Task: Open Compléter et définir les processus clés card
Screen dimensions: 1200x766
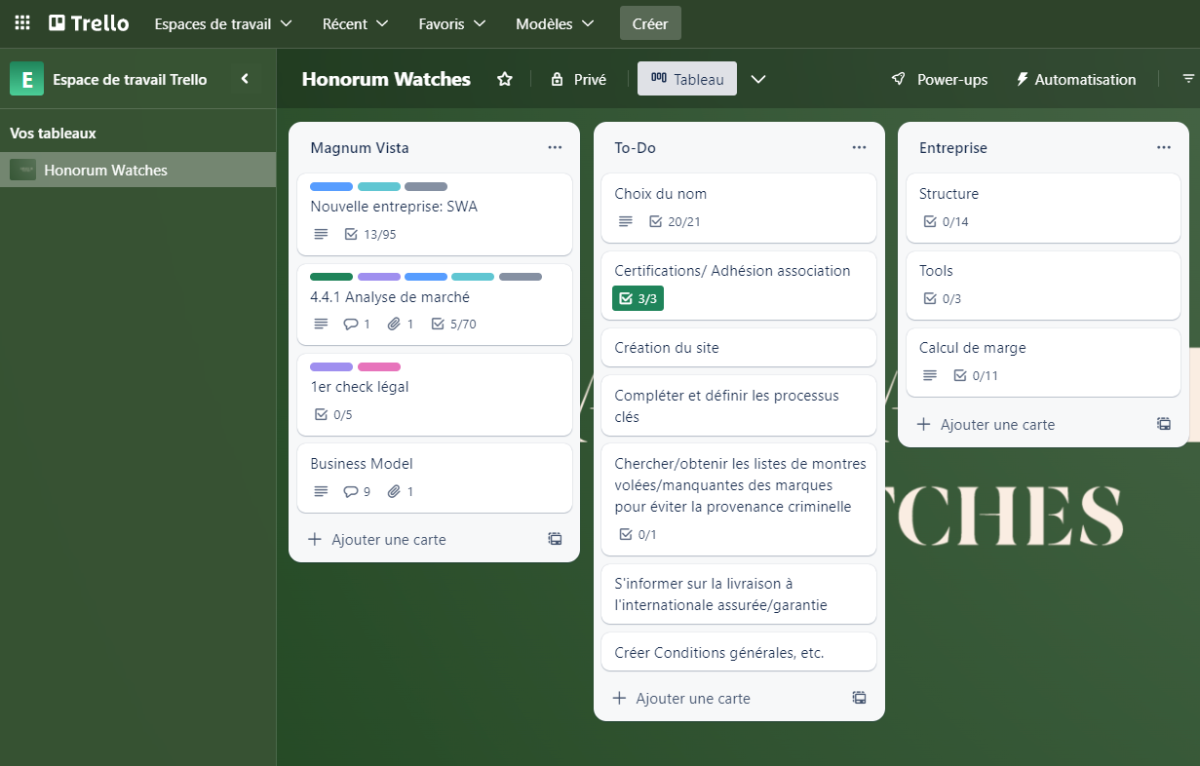Action: (739, 406)
